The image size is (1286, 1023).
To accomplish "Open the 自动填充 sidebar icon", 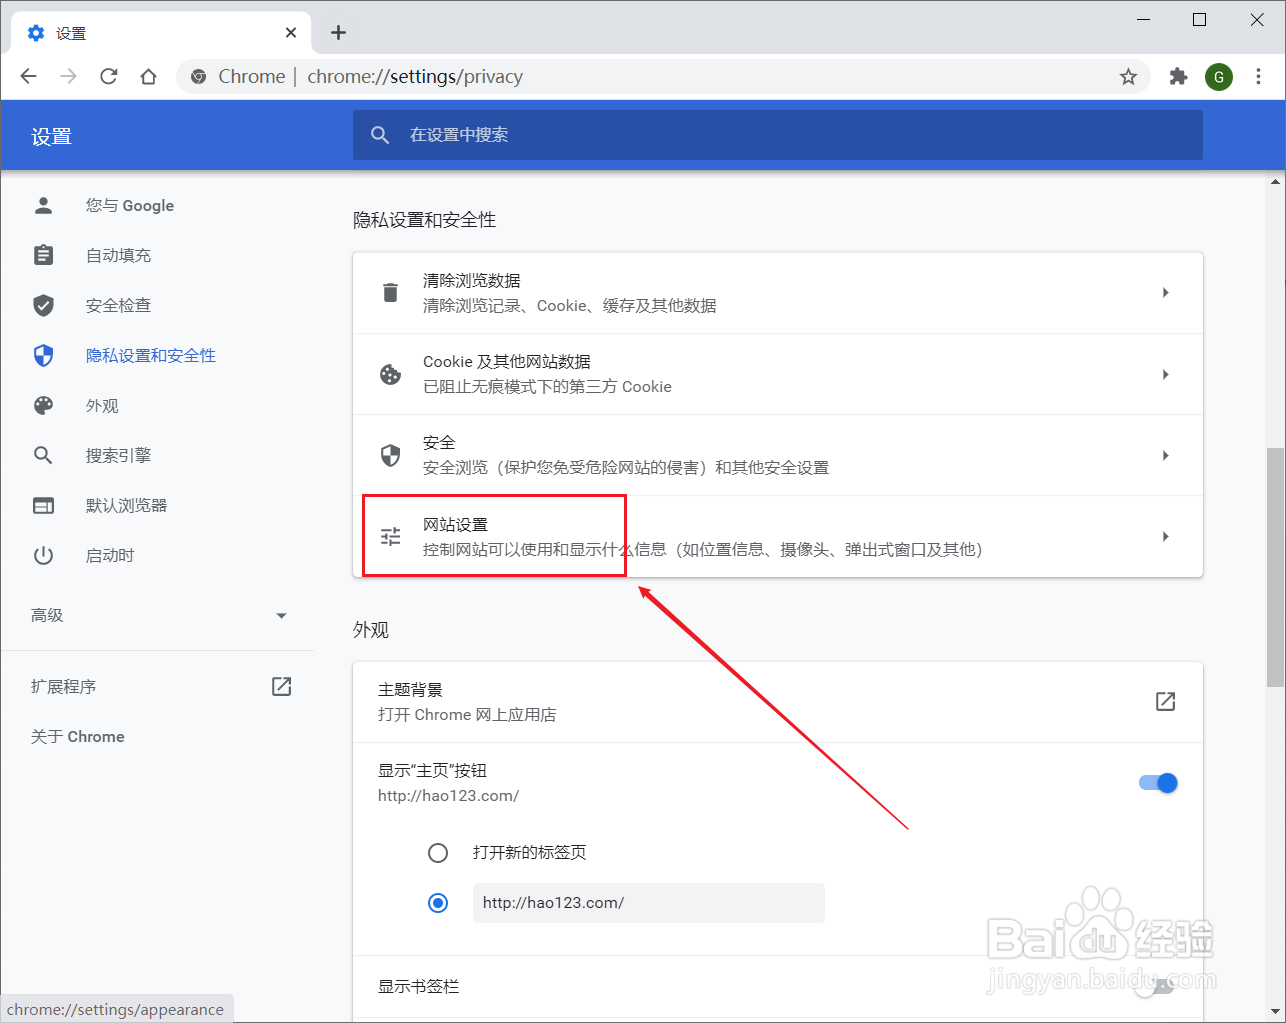I will pos(43,255).
